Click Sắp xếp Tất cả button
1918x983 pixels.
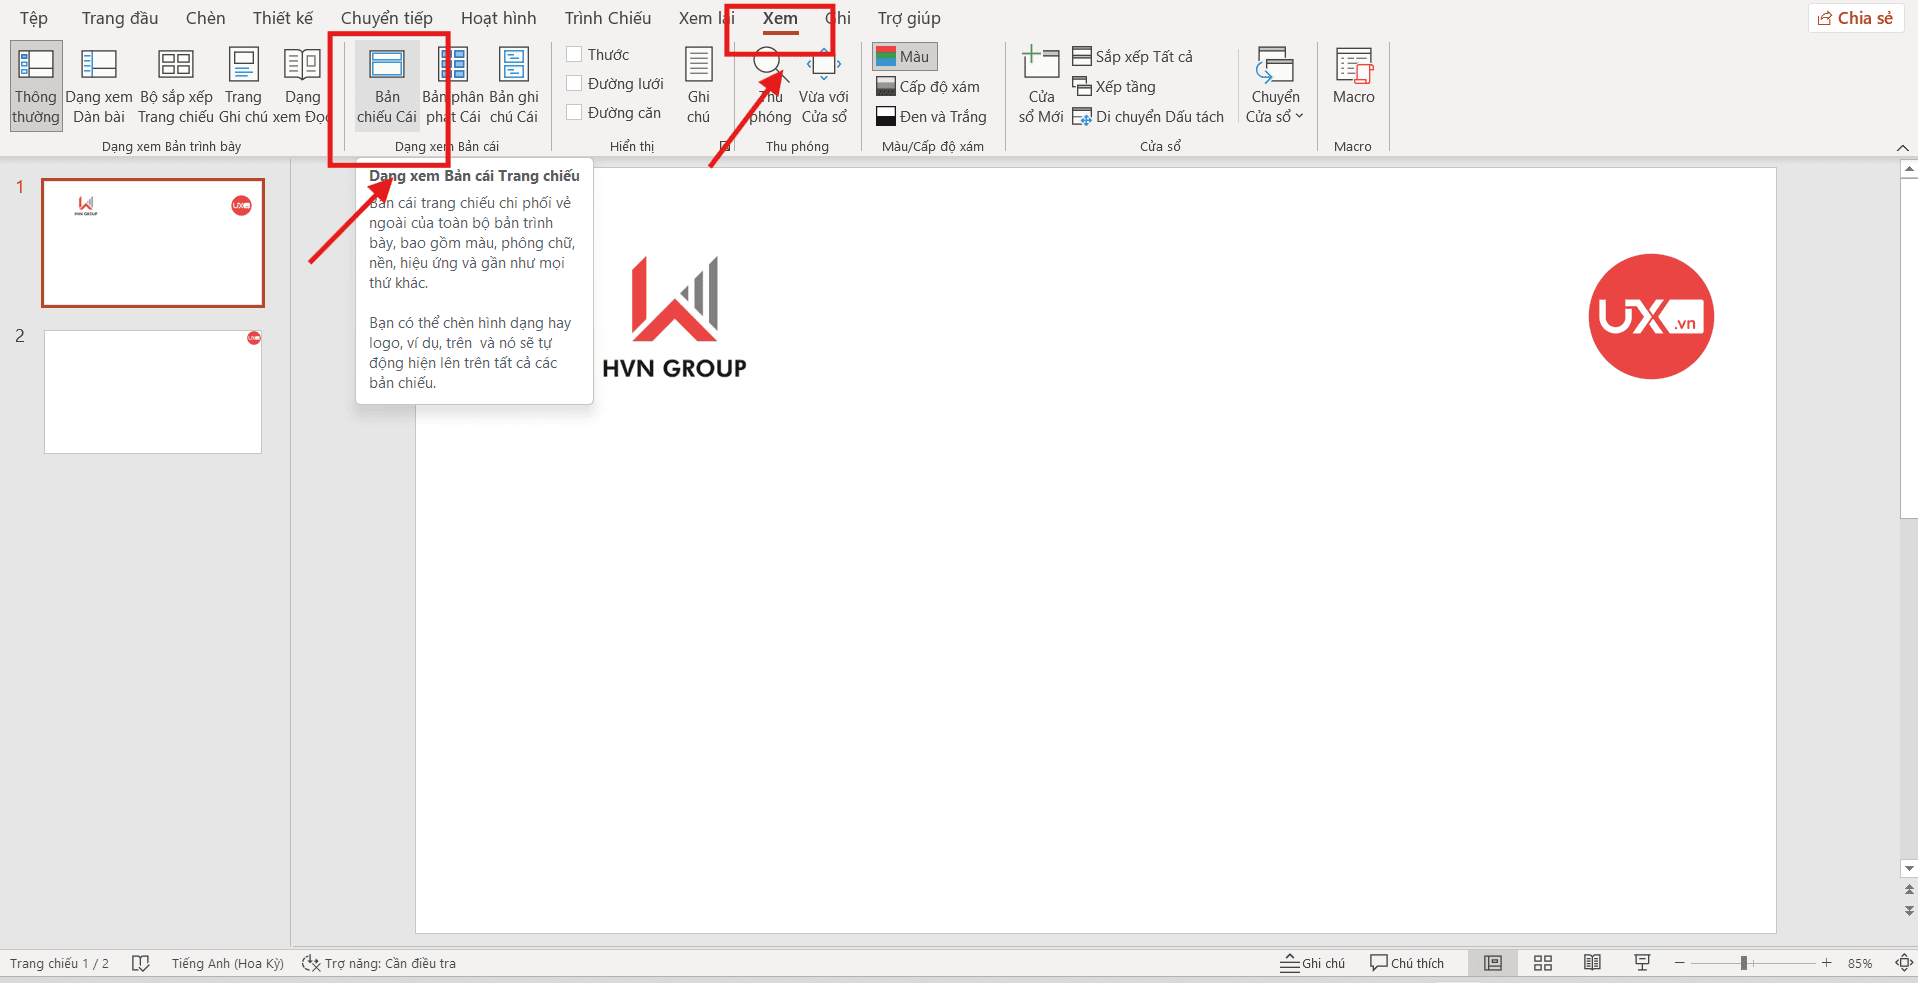1133,57
